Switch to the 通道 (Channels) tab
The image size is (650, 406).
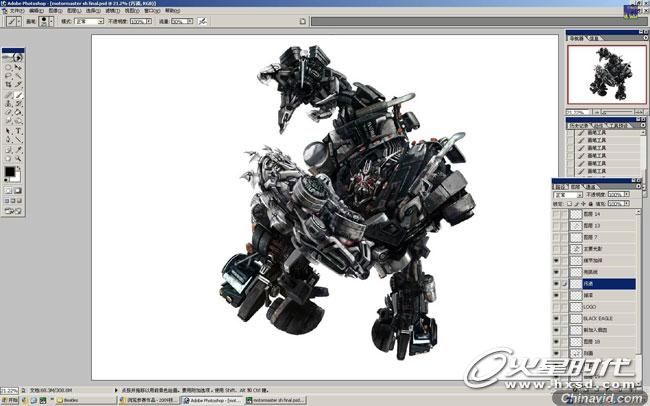pyautogui.click(x=590, y=187)
